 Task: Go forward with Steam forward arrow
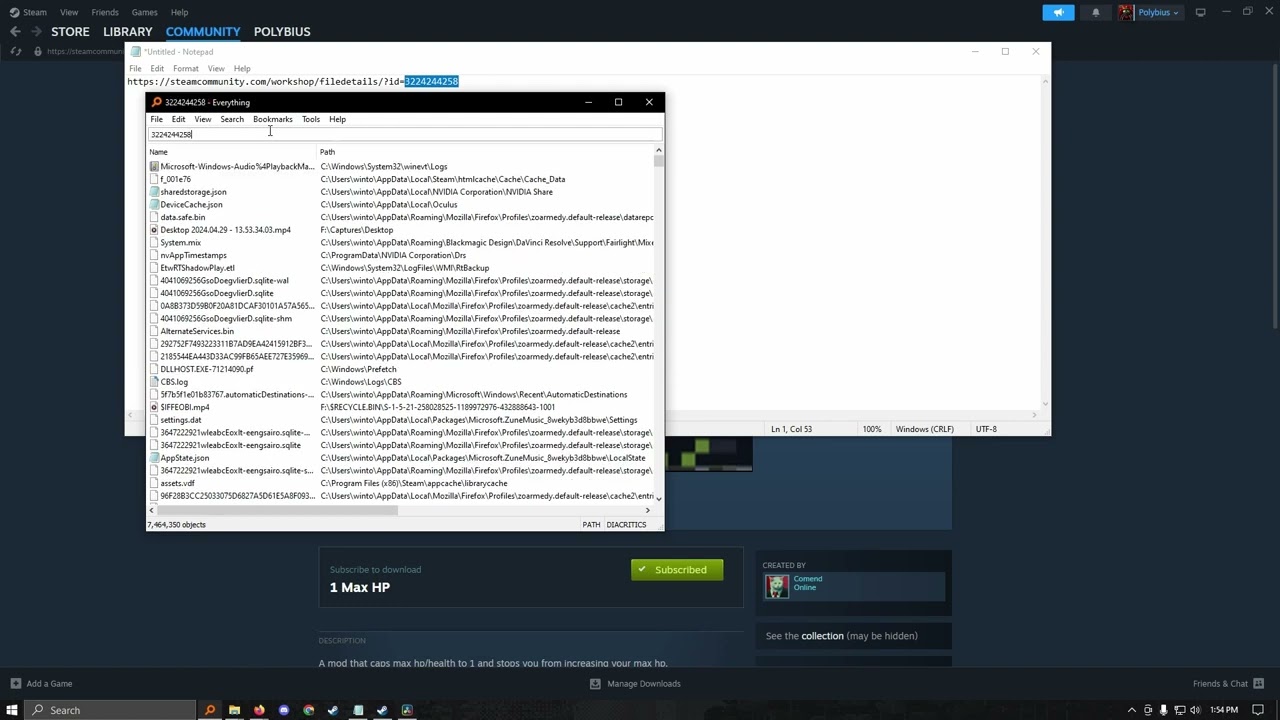[37, 32]
